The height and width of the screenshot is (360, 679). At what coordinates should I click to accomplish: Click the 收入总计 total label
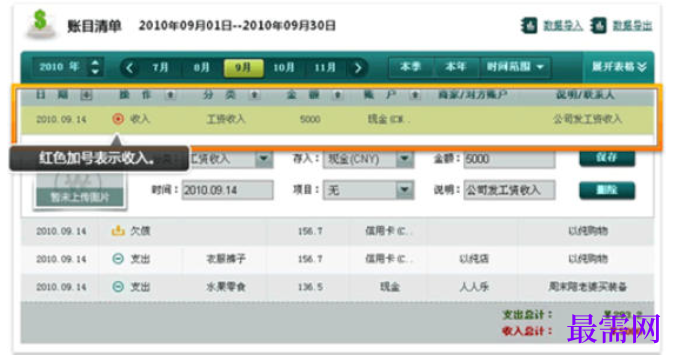click(527, 331)
